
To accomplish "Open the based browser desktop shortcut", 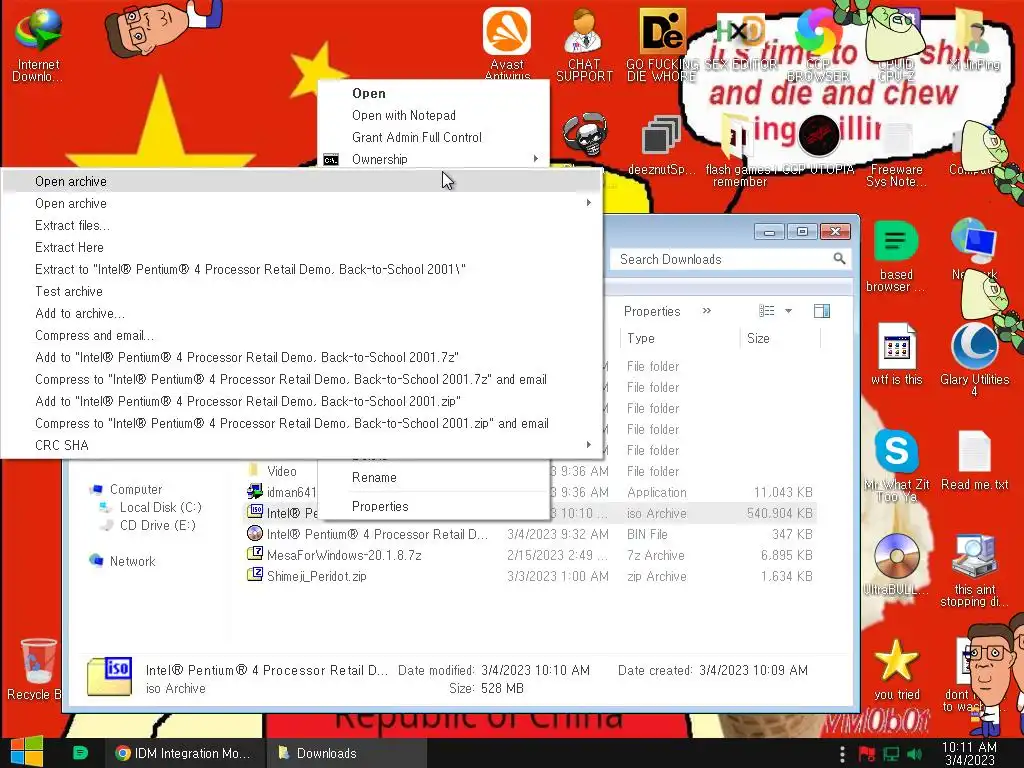I will coord(896,256).
